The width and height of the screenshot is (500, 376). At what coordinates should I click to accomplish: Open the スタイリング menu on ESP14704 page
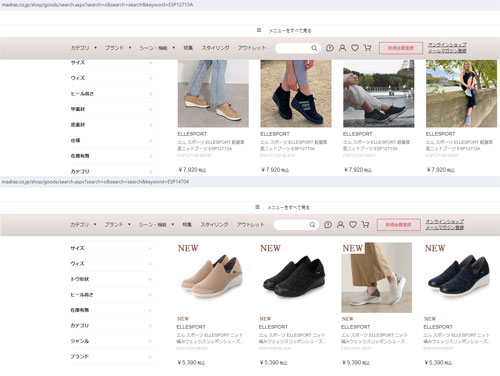pyautogui.click(x=214, y=225)
